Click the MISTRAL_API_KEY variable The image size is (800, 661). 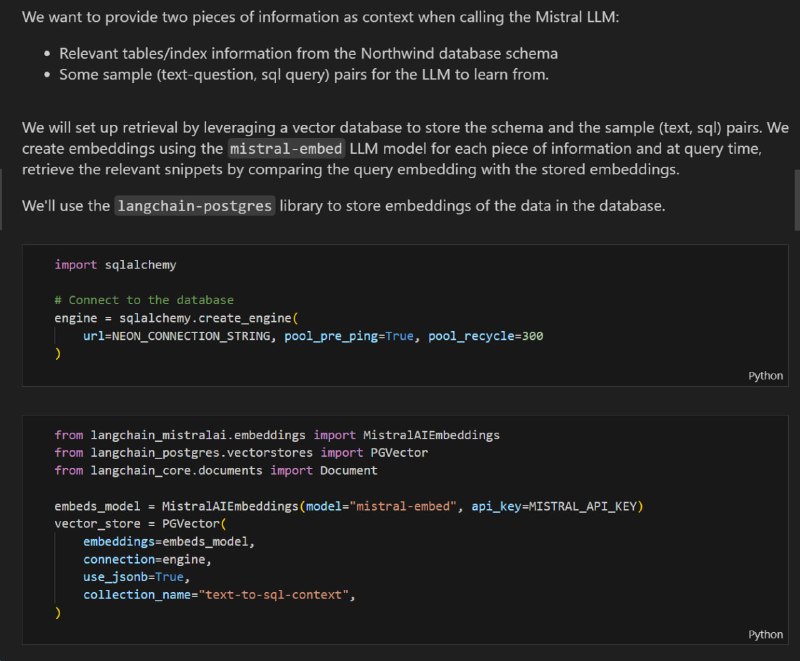pyautogui.click(x=583, y=506)
